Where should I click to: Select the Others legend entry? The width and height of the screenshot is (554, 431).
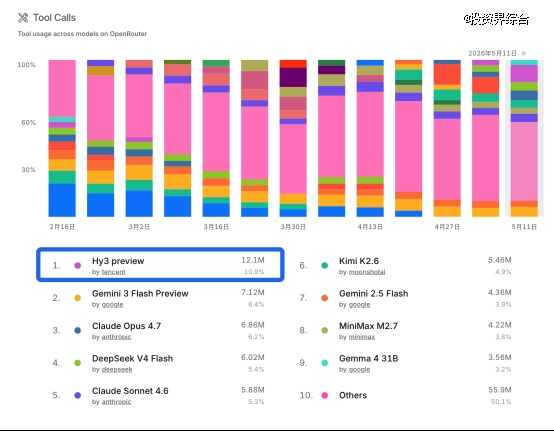pyautogui.click(x=353, y=395)
